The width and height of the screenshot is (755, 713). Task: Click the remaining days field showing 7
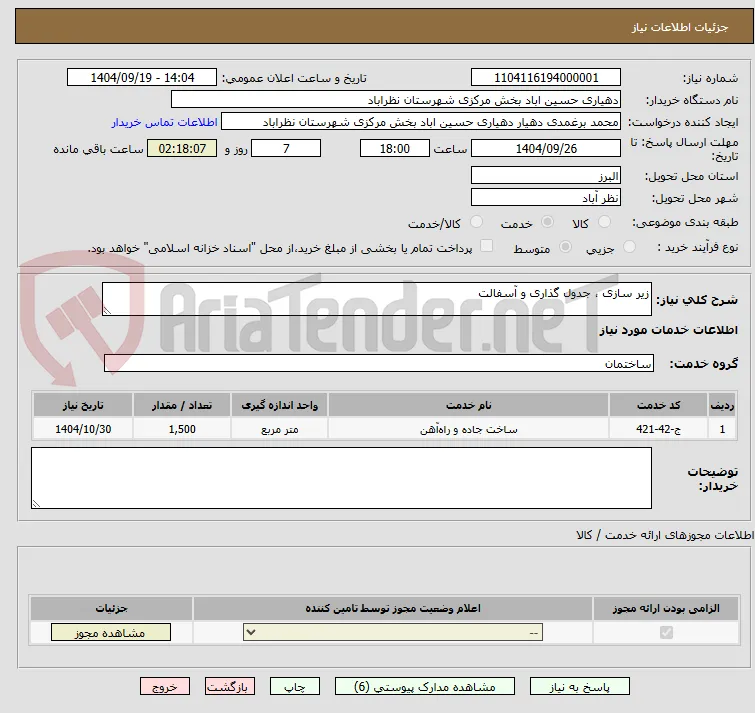(286, 149)
